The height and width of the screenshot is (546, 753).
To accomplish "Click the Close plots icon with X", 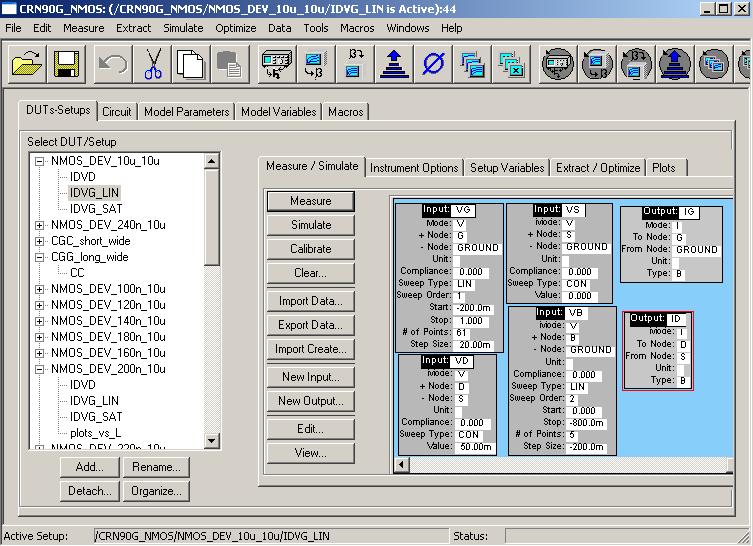I will point(512,64).
